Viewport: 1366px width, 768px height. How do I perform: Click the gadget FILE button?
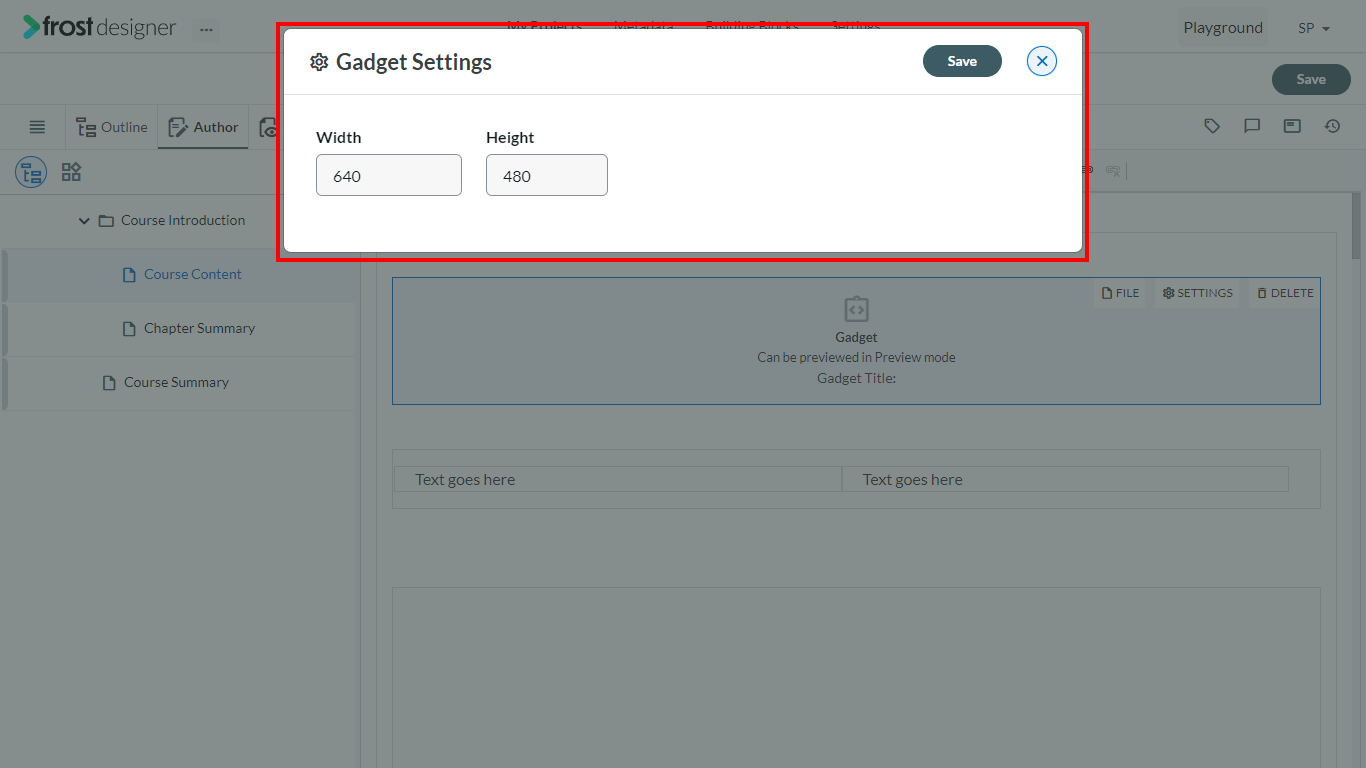coord(1121,293)
